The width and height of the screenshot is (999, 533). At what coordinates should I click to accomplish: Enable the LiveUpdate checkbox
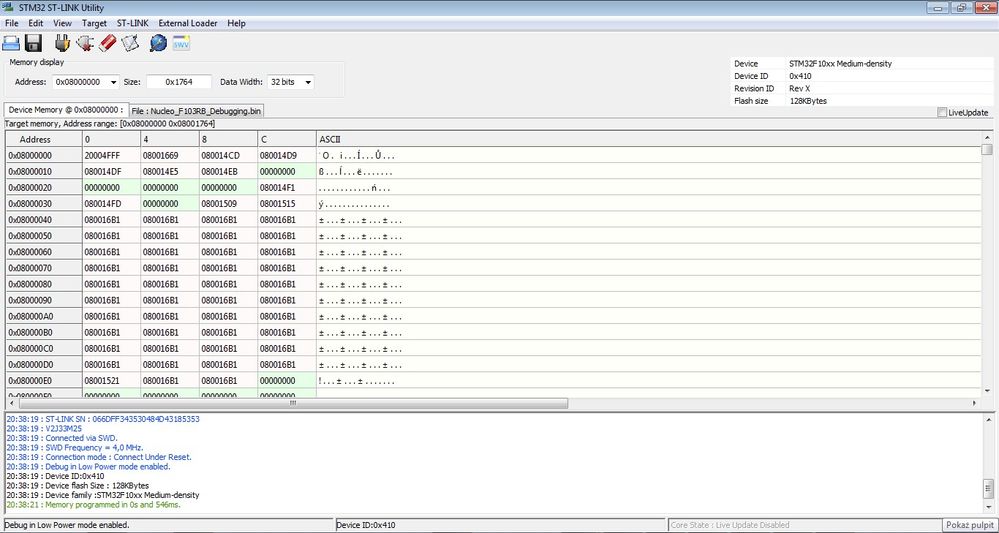pos(942,113)
